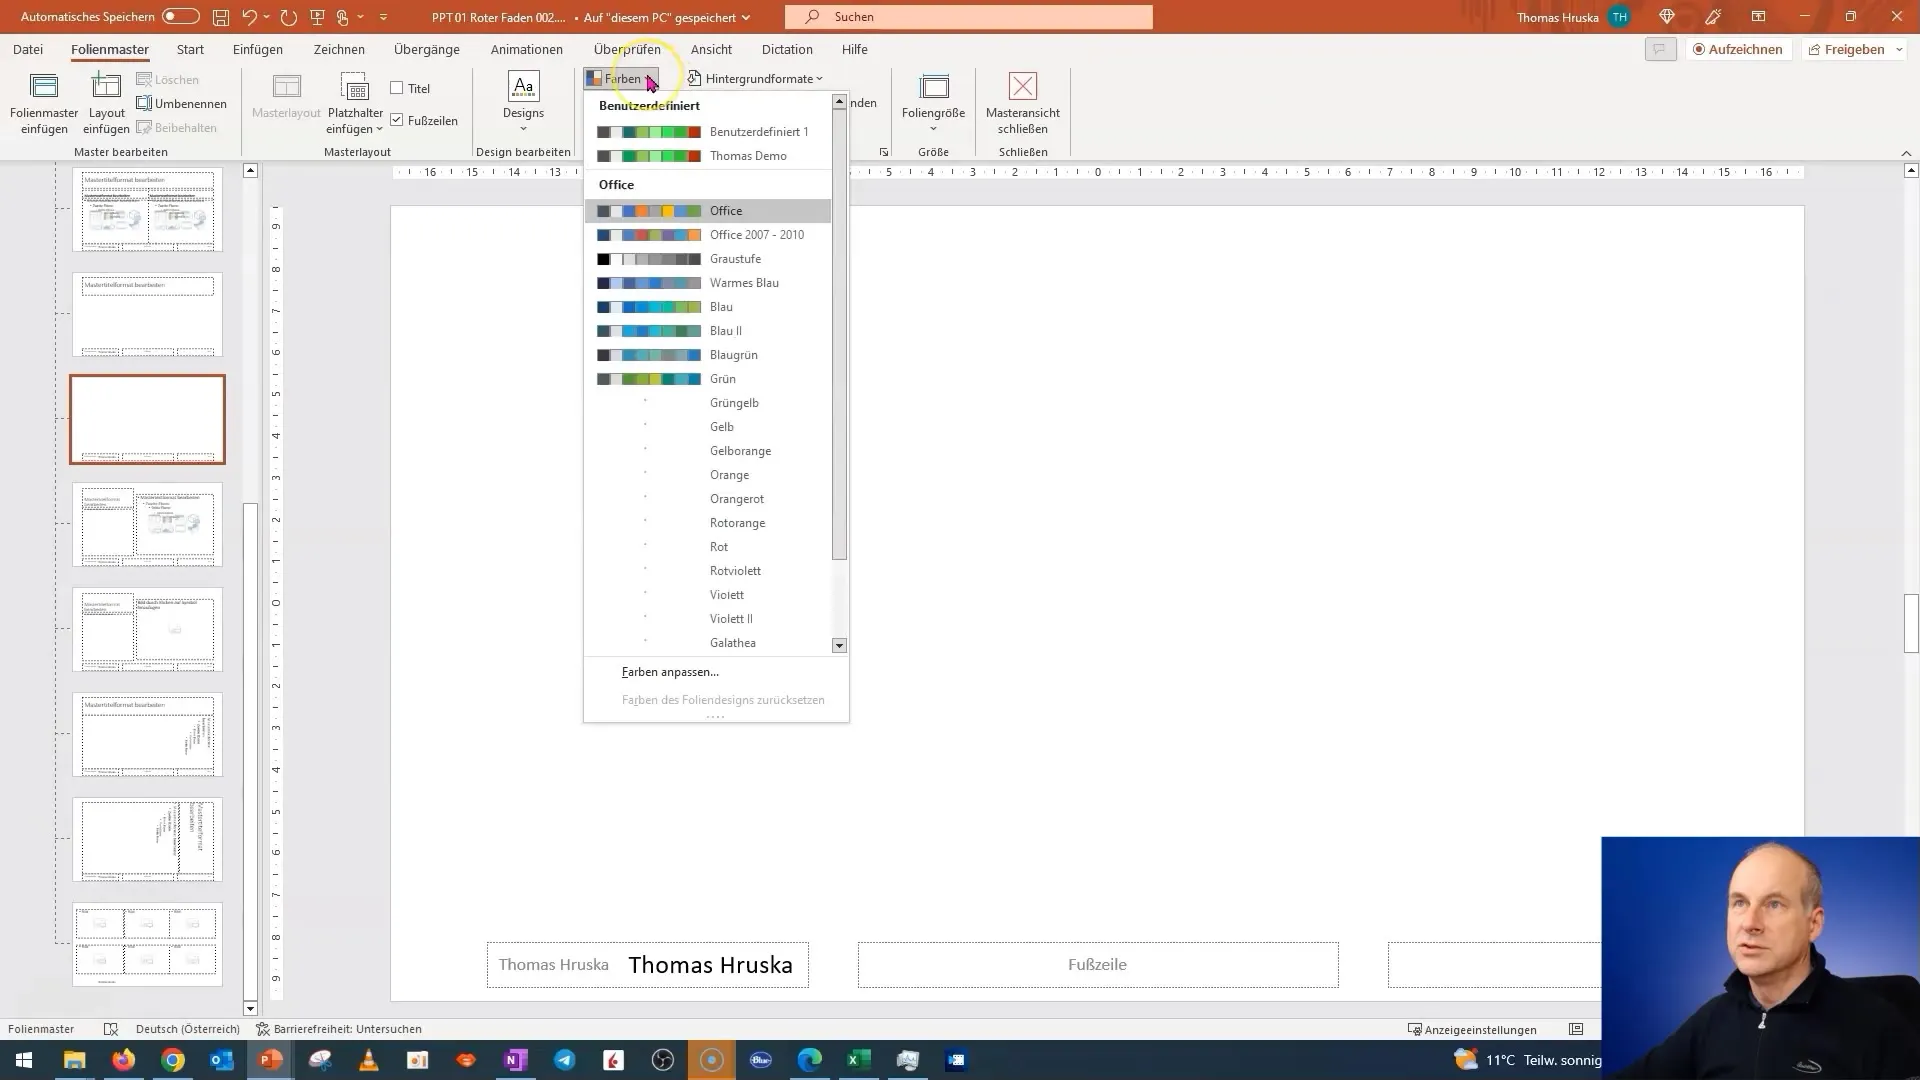This screenshot has width=1920, height=1080.
Task: Open Firefox from the taskbar
Action: coord(124,1060)
